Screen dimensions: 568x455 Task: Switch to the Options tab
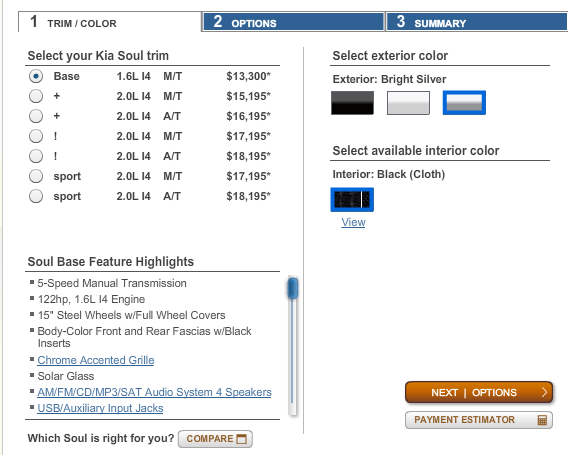(x=293, y=22)
